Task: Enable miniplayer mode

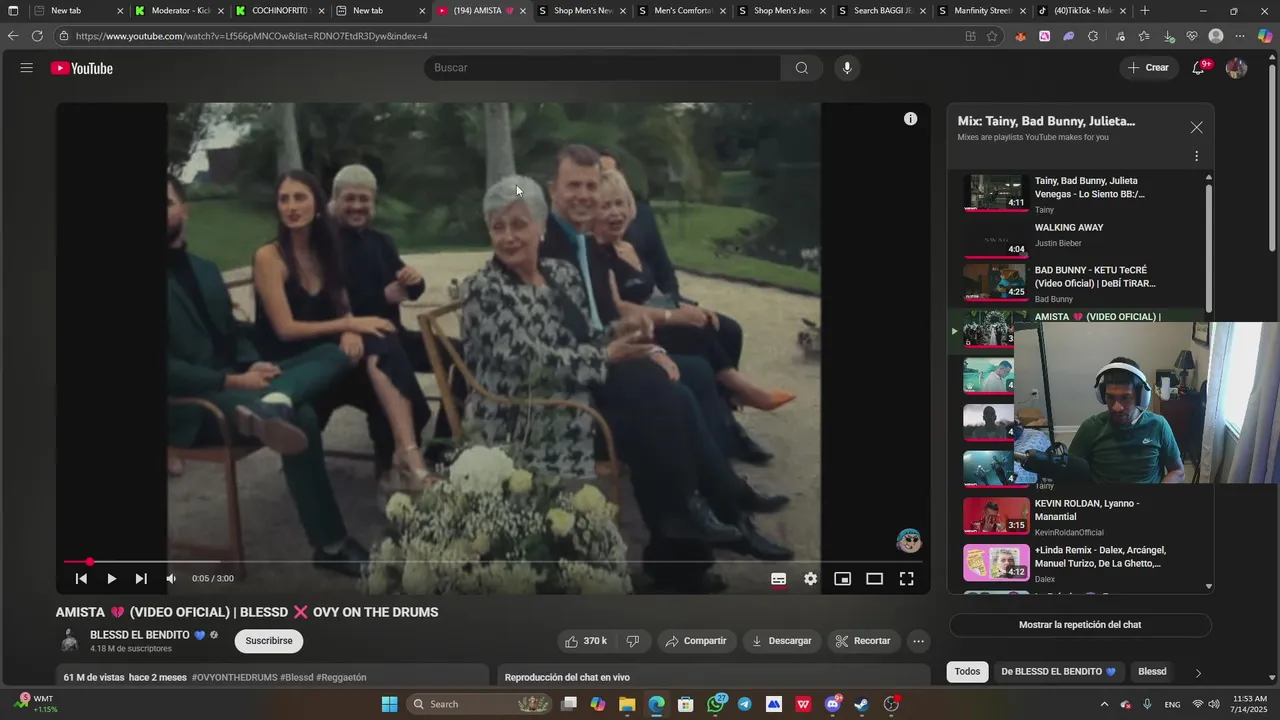Action: [x=842, y=579]
